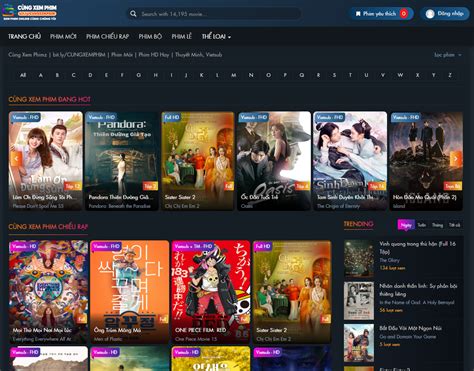Viewport: 474px width, 371px height.
Task: Select the Ngày trending tab
Action: (406, 225)
